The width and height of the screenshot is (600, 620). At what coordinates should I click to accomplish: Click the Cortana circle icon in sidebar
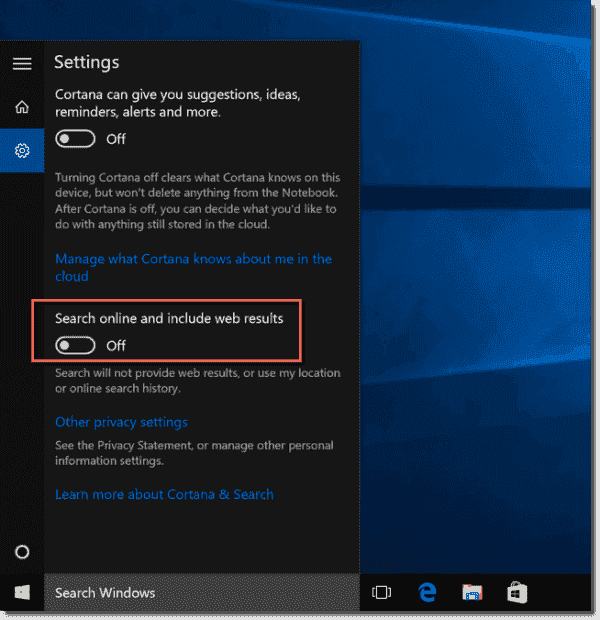(x=22, y=552)
